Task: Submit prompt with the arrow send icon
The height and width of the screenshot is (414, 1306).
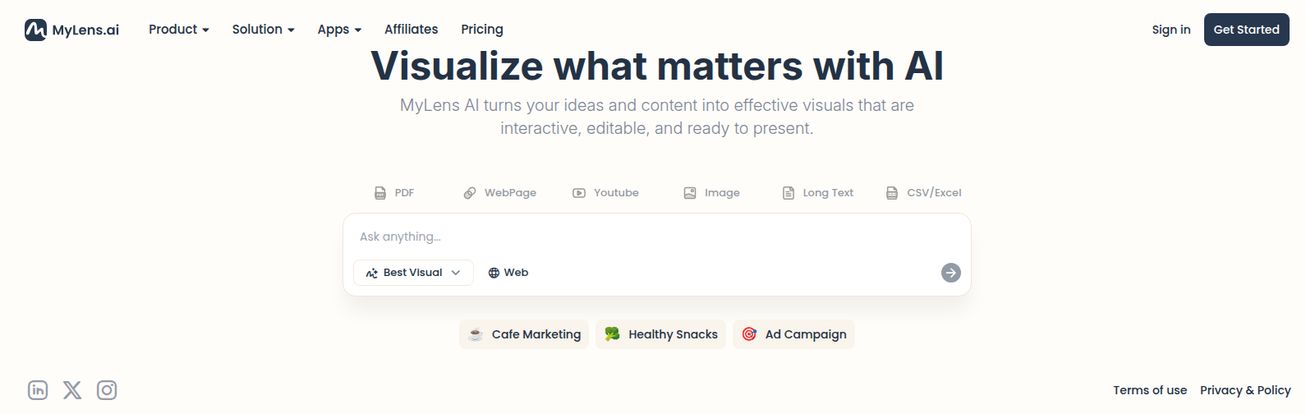Action: pos(951,272)
